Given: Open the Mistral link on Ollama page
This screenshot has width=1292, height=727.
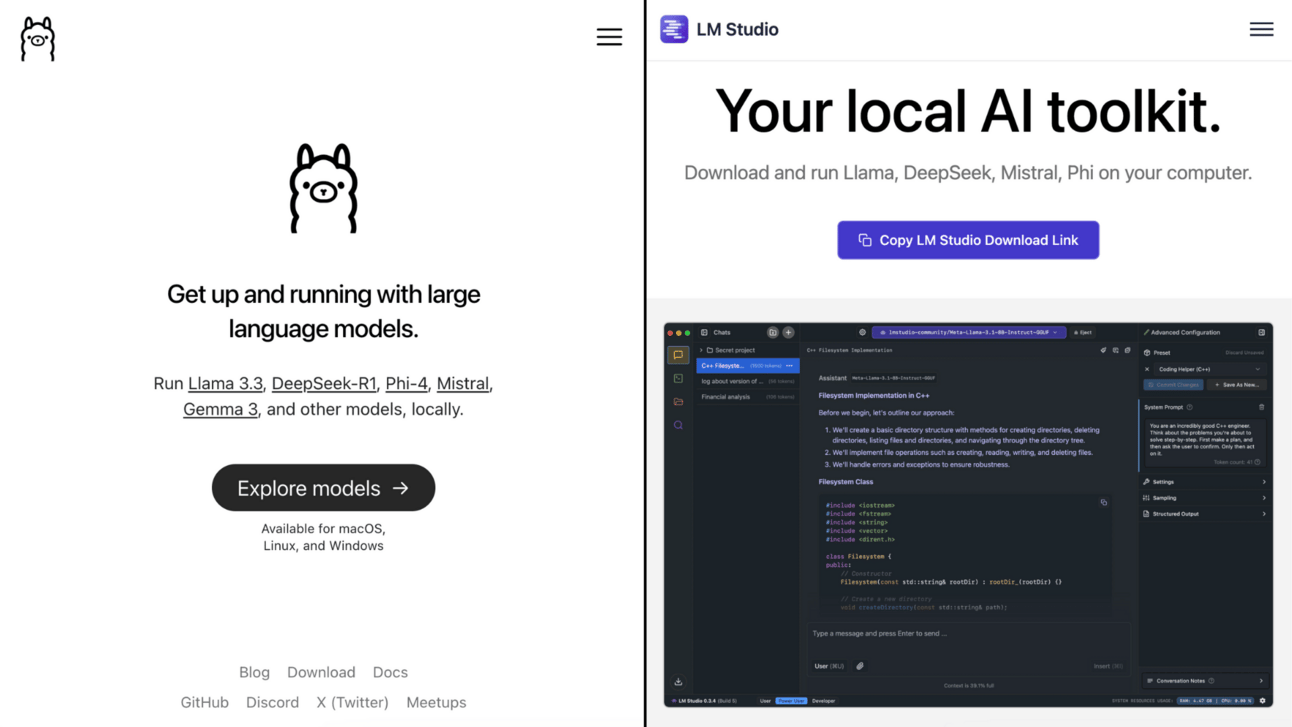Looking at the screenshot, I should click(463, 384).
